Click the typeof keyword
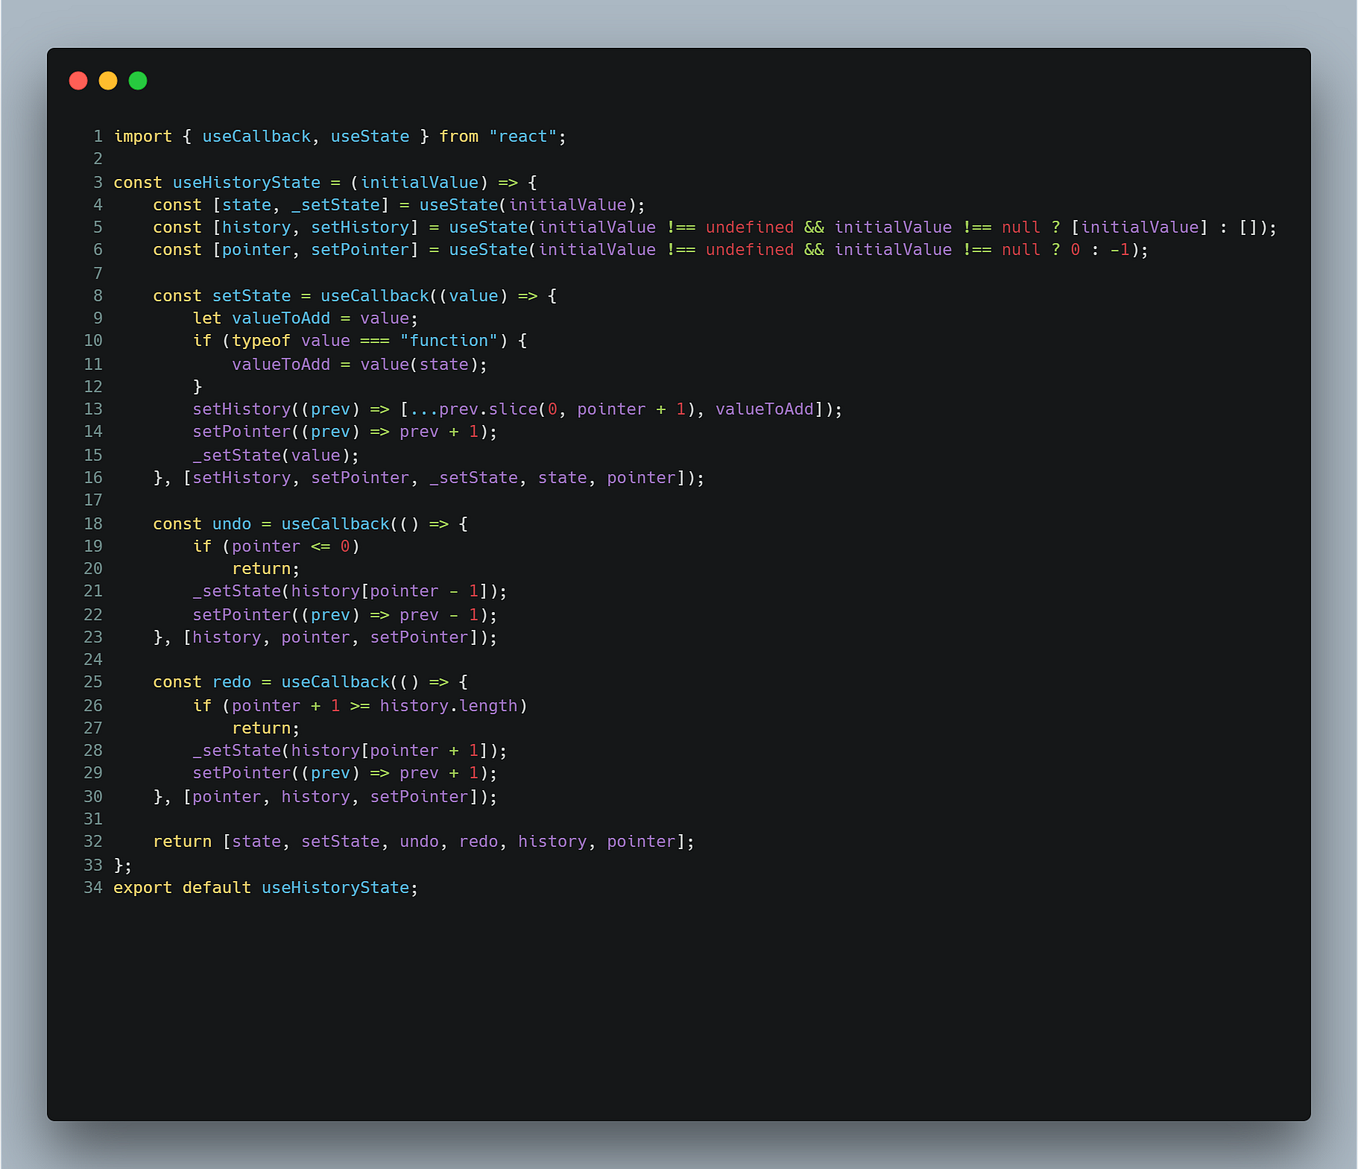 (260, 340)
